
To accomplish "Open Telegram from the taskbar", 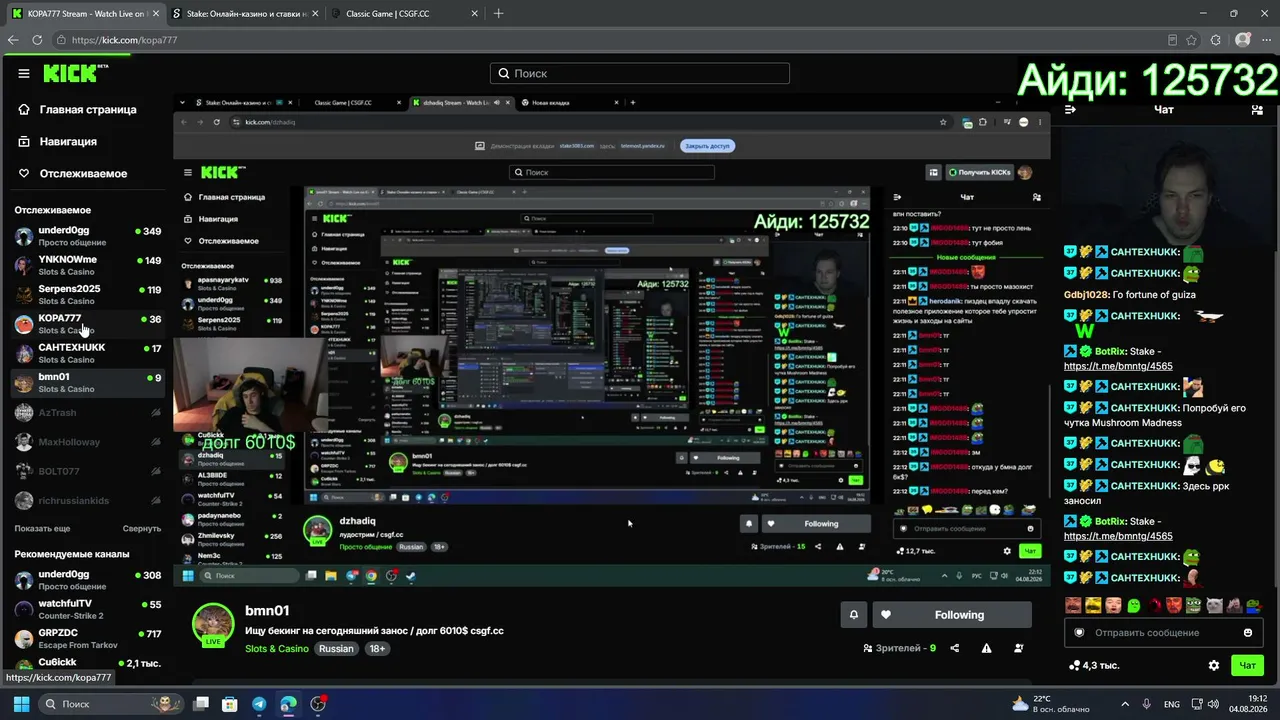I will [259, 704].
